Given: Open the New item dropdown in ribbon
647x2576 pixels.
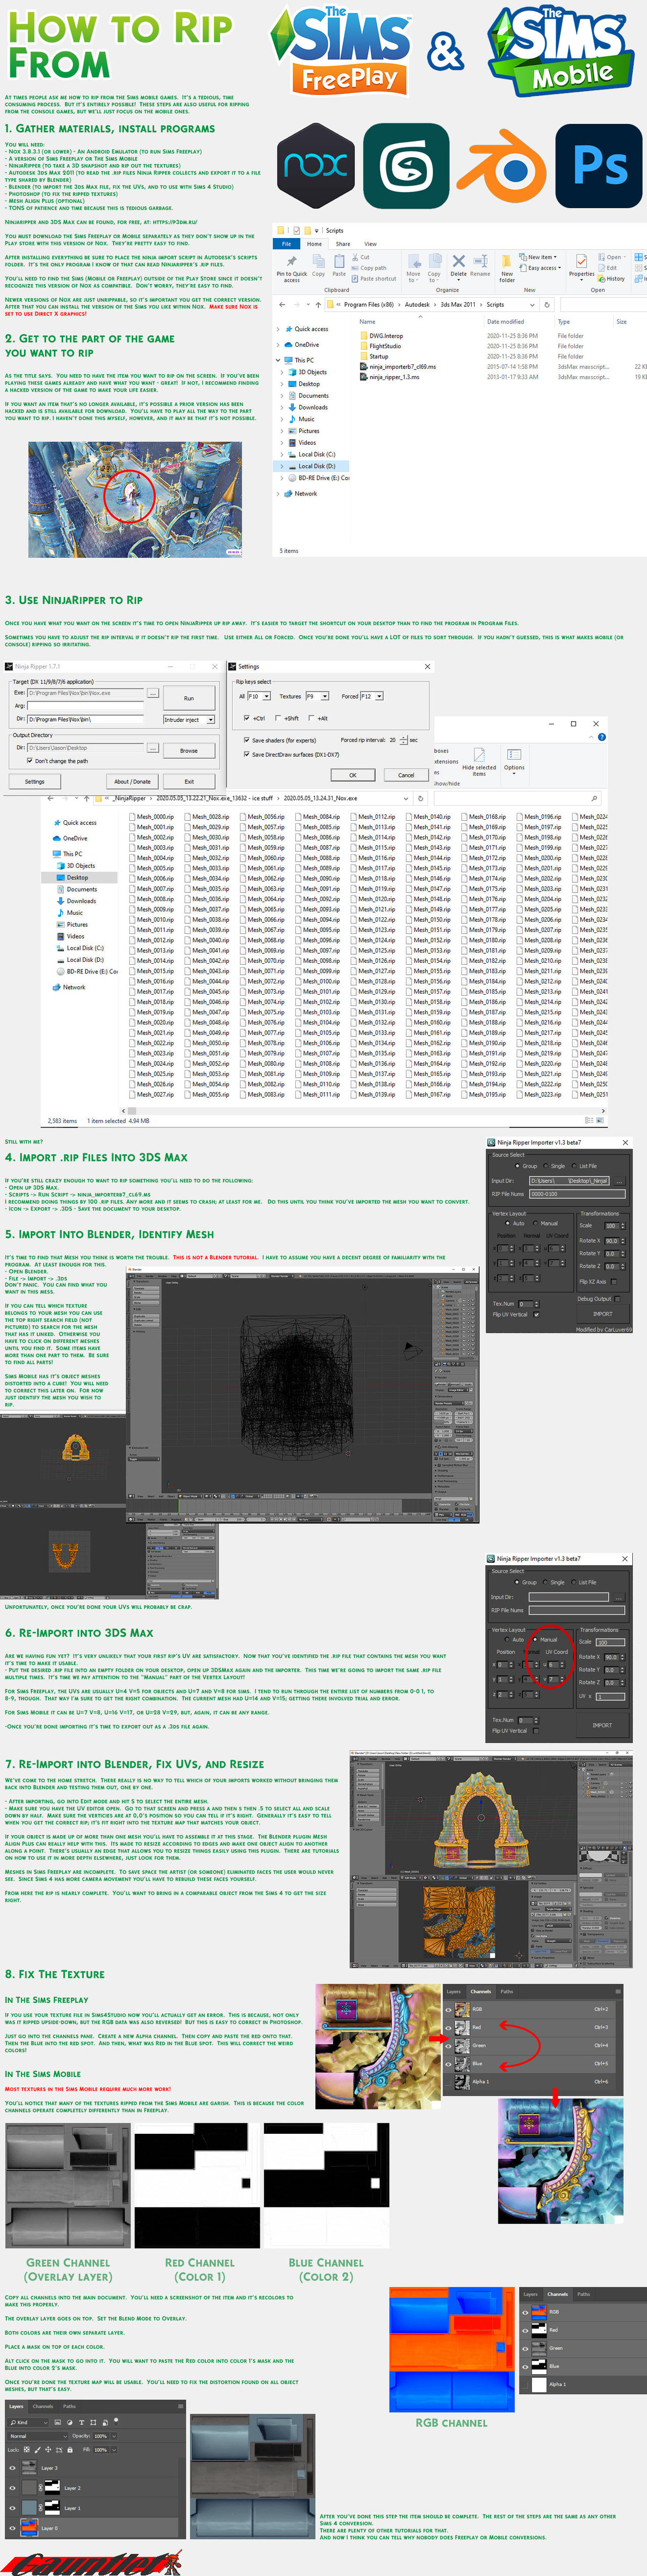Looking at the screenshot, I should pos(539,257).
